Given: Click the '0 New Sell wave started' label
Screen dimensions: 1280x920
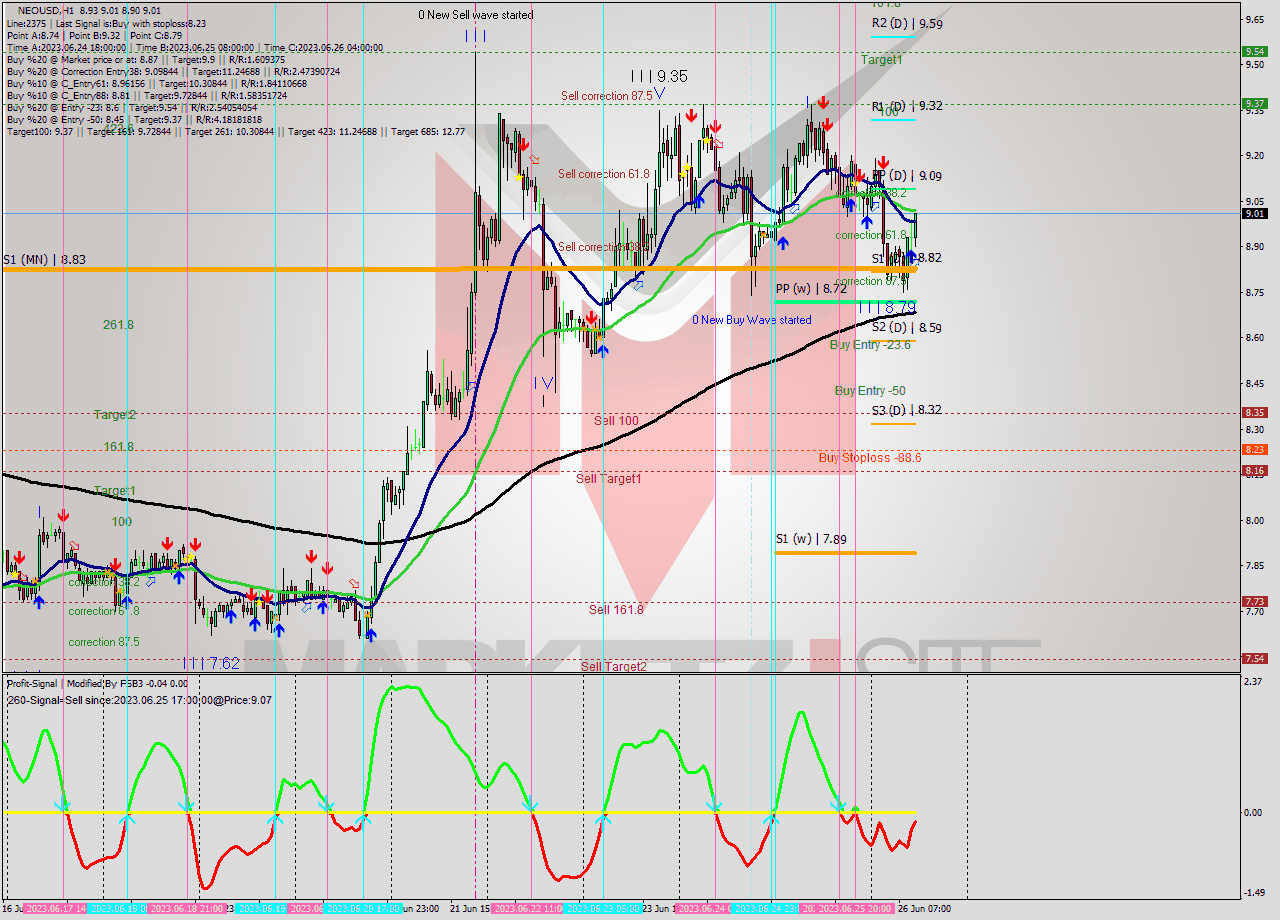Looking at the screenshot, I should (x=476, y=15).
